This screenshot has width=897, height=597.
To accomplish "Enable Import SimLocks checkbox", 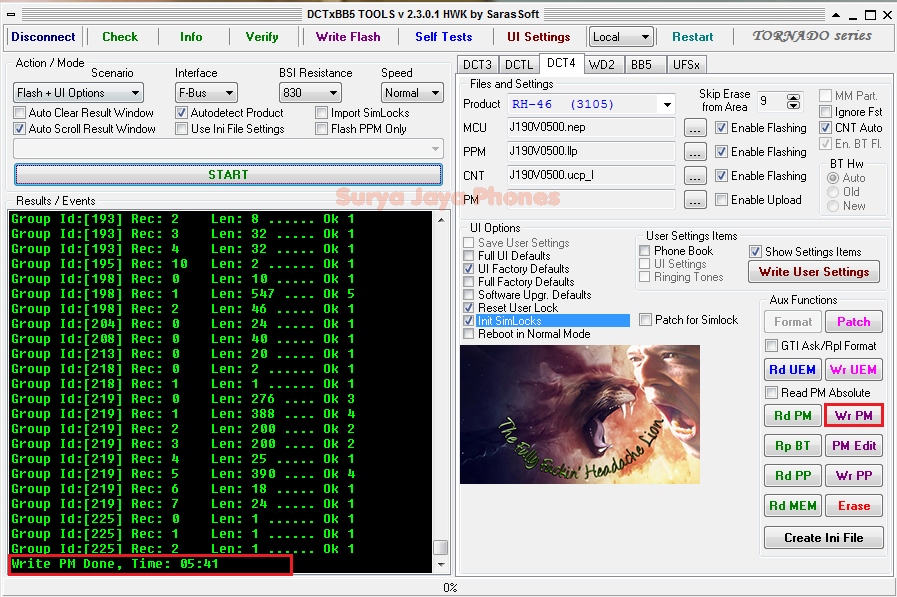I will point(322,113).
